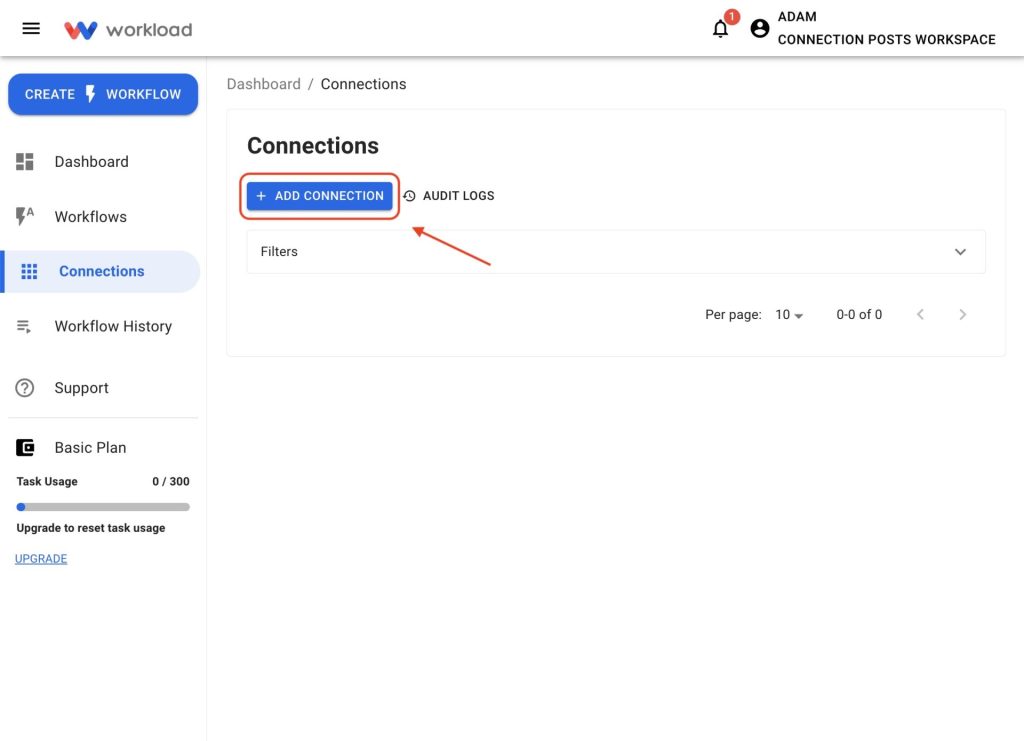Open Workflow History from the sidebar

click(x=101, y=326)
